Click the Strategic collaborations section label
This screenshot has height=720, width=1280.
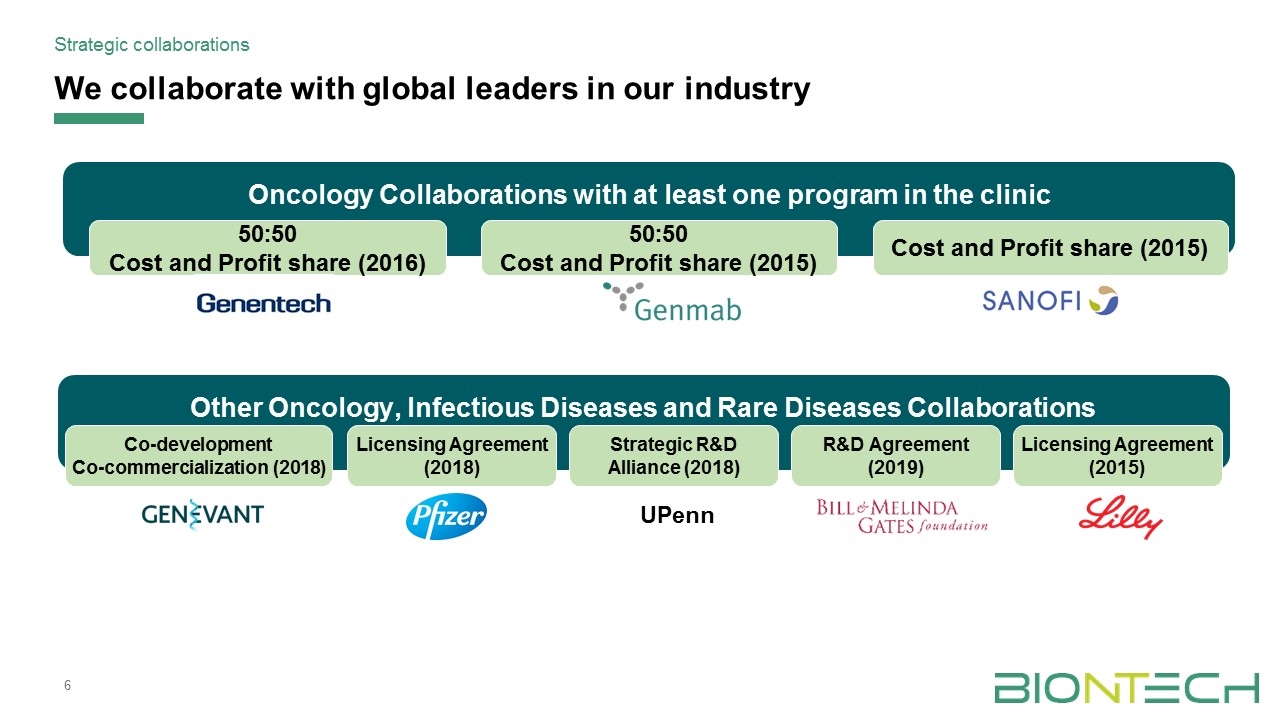[152, 45]
